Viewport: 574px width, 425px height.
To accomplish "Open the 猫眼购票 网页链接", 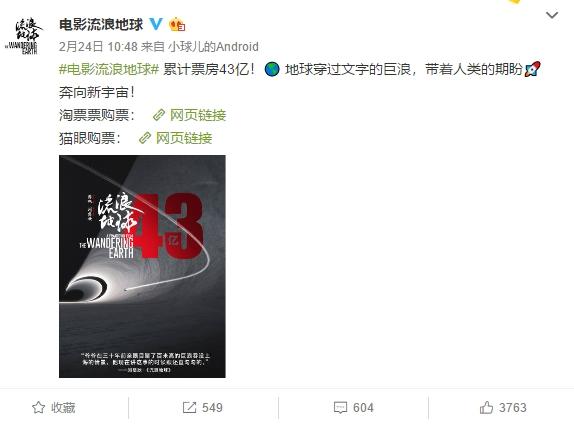I will coord(175,138).
